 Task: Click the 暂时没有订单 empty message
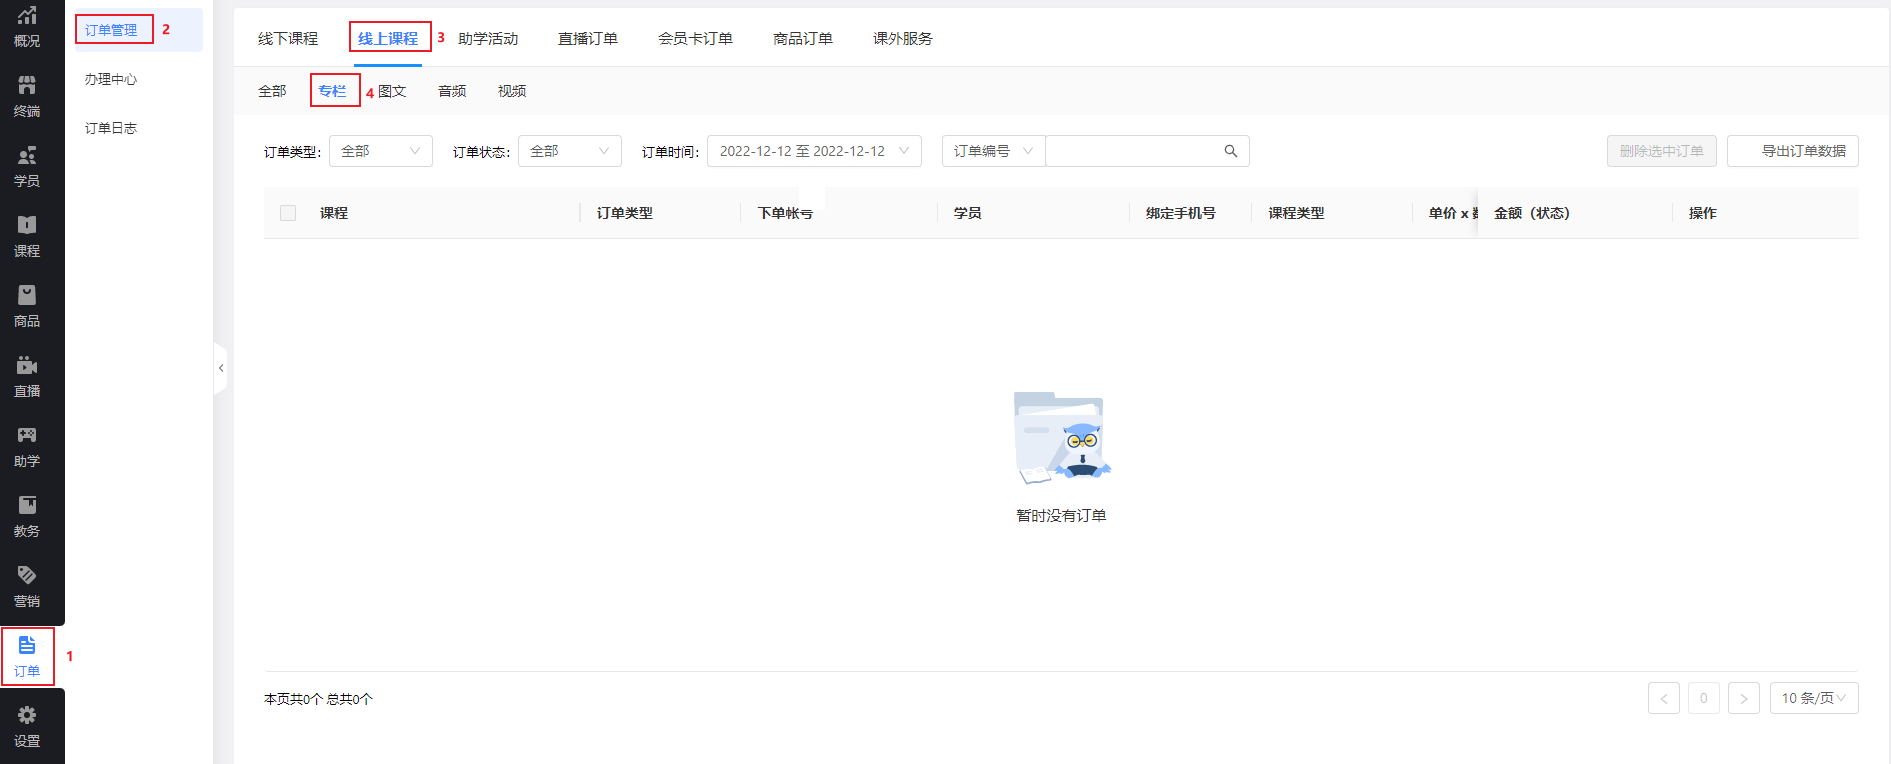point(1061,516)
